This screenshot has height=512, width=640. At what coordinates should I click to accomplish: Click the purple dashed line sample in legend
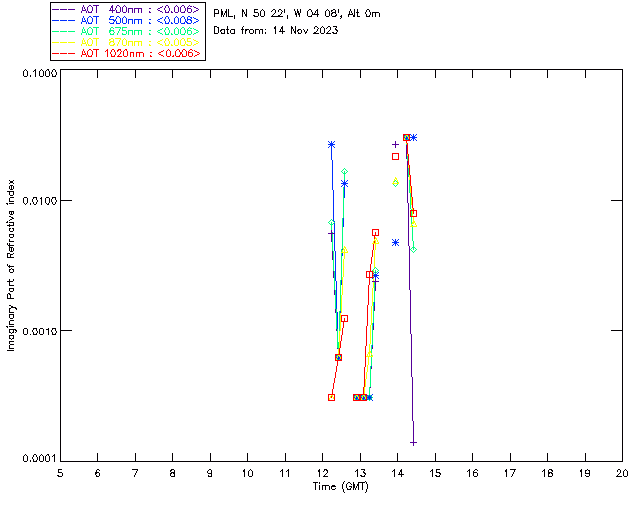click(64, 9)
